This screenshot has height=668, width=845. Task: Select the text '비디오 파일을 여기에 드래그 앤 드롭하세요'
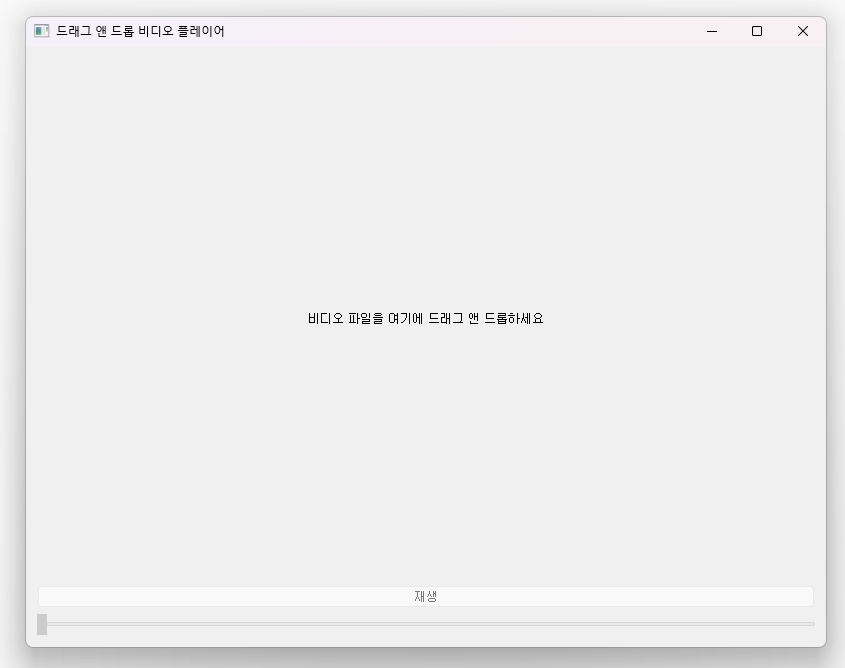(424, 317)
